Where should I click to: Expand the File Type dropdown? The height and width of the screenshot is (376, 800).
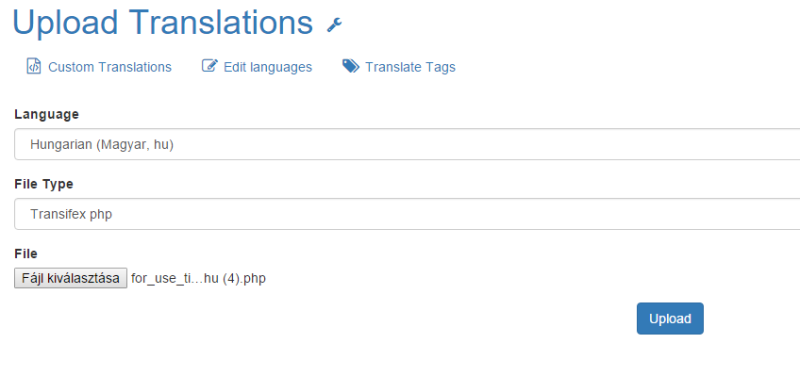407,214
